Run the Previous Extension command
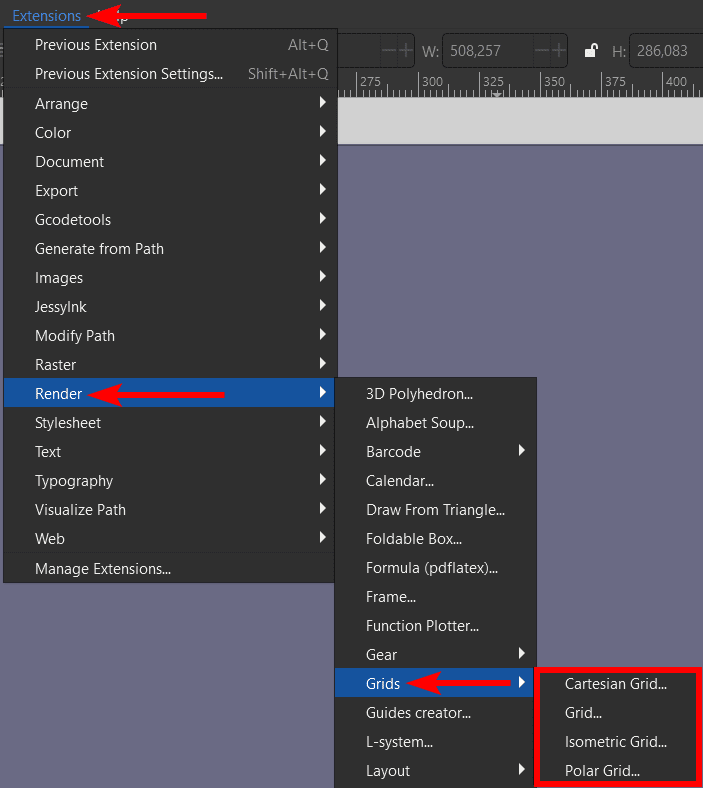Image resolution: width=703 pixels, height=788 pixels. (96, 45)
